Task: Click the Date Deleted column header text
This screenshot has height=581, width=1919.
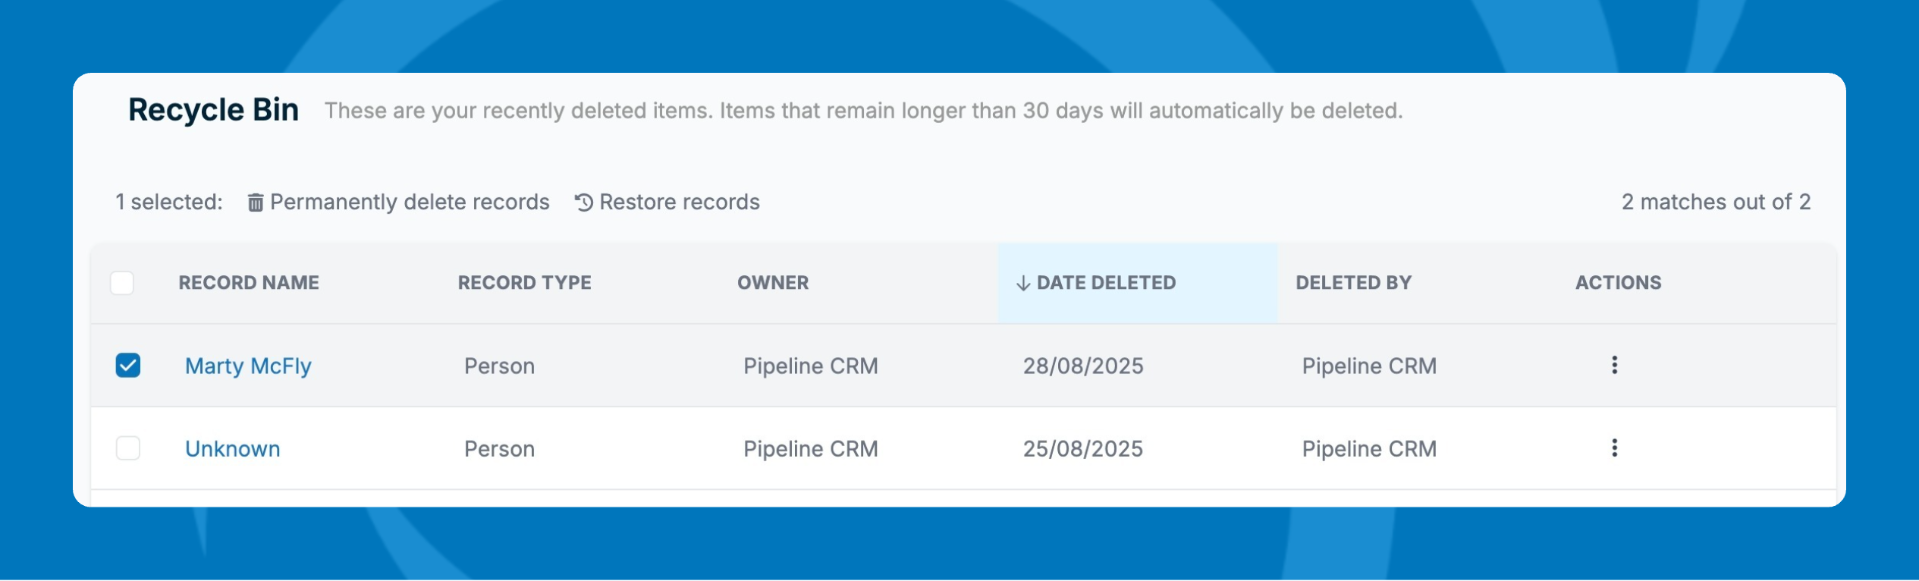Action: [1106, 283]
